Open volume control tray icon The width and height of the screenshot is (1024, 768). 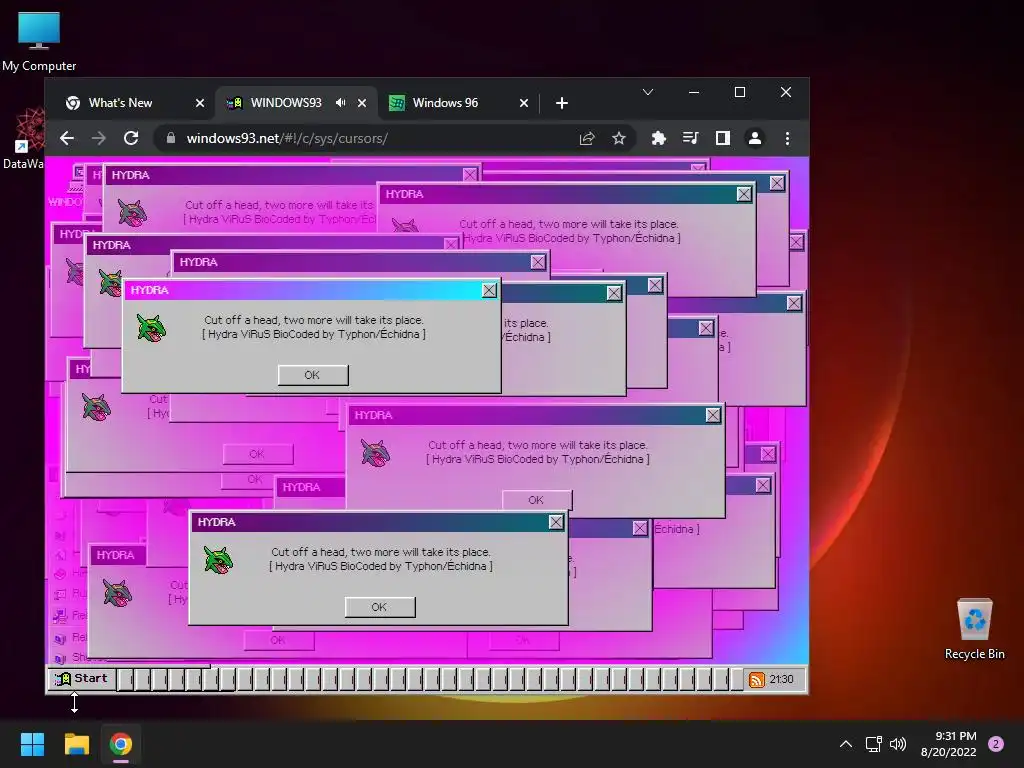(x=898, y=744)
